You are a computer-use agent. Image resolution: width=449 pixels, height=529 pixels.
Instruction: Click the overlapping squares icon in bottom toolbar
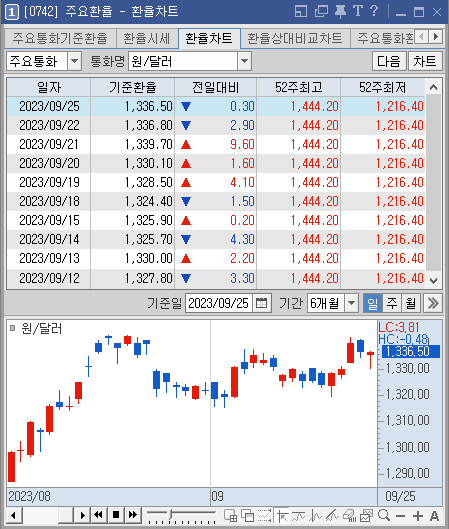click(x=248, y=516)
